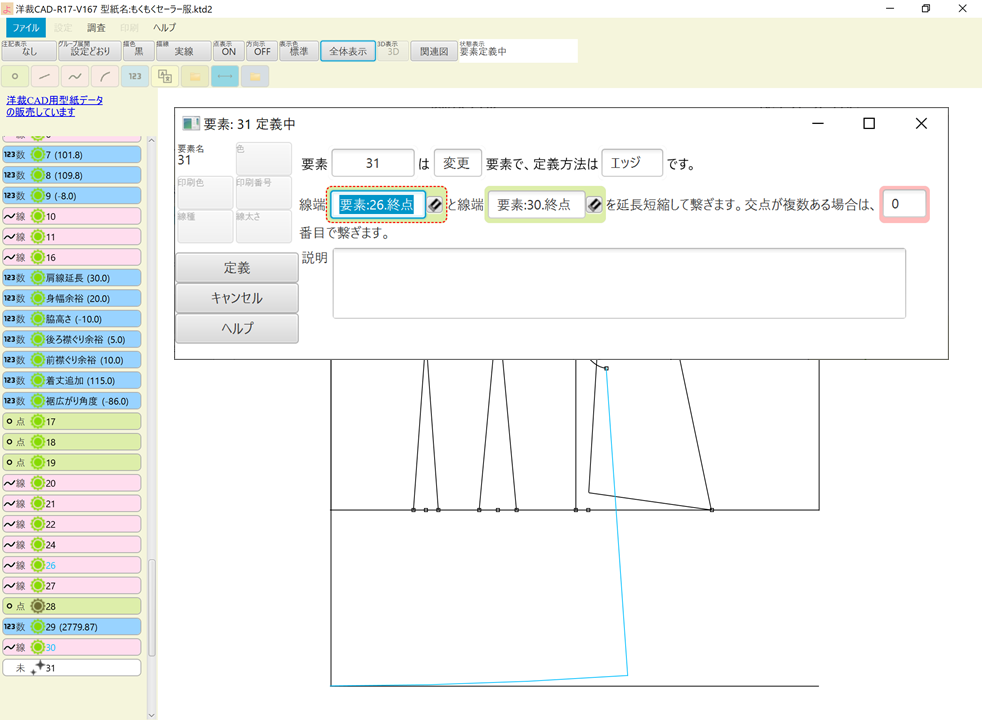Image resolution: width=982 pixels, height=720 pixels.
Task: Open the グループ展開 設定どおり selector
Action: pyautogui.click(x=90, y=50)
